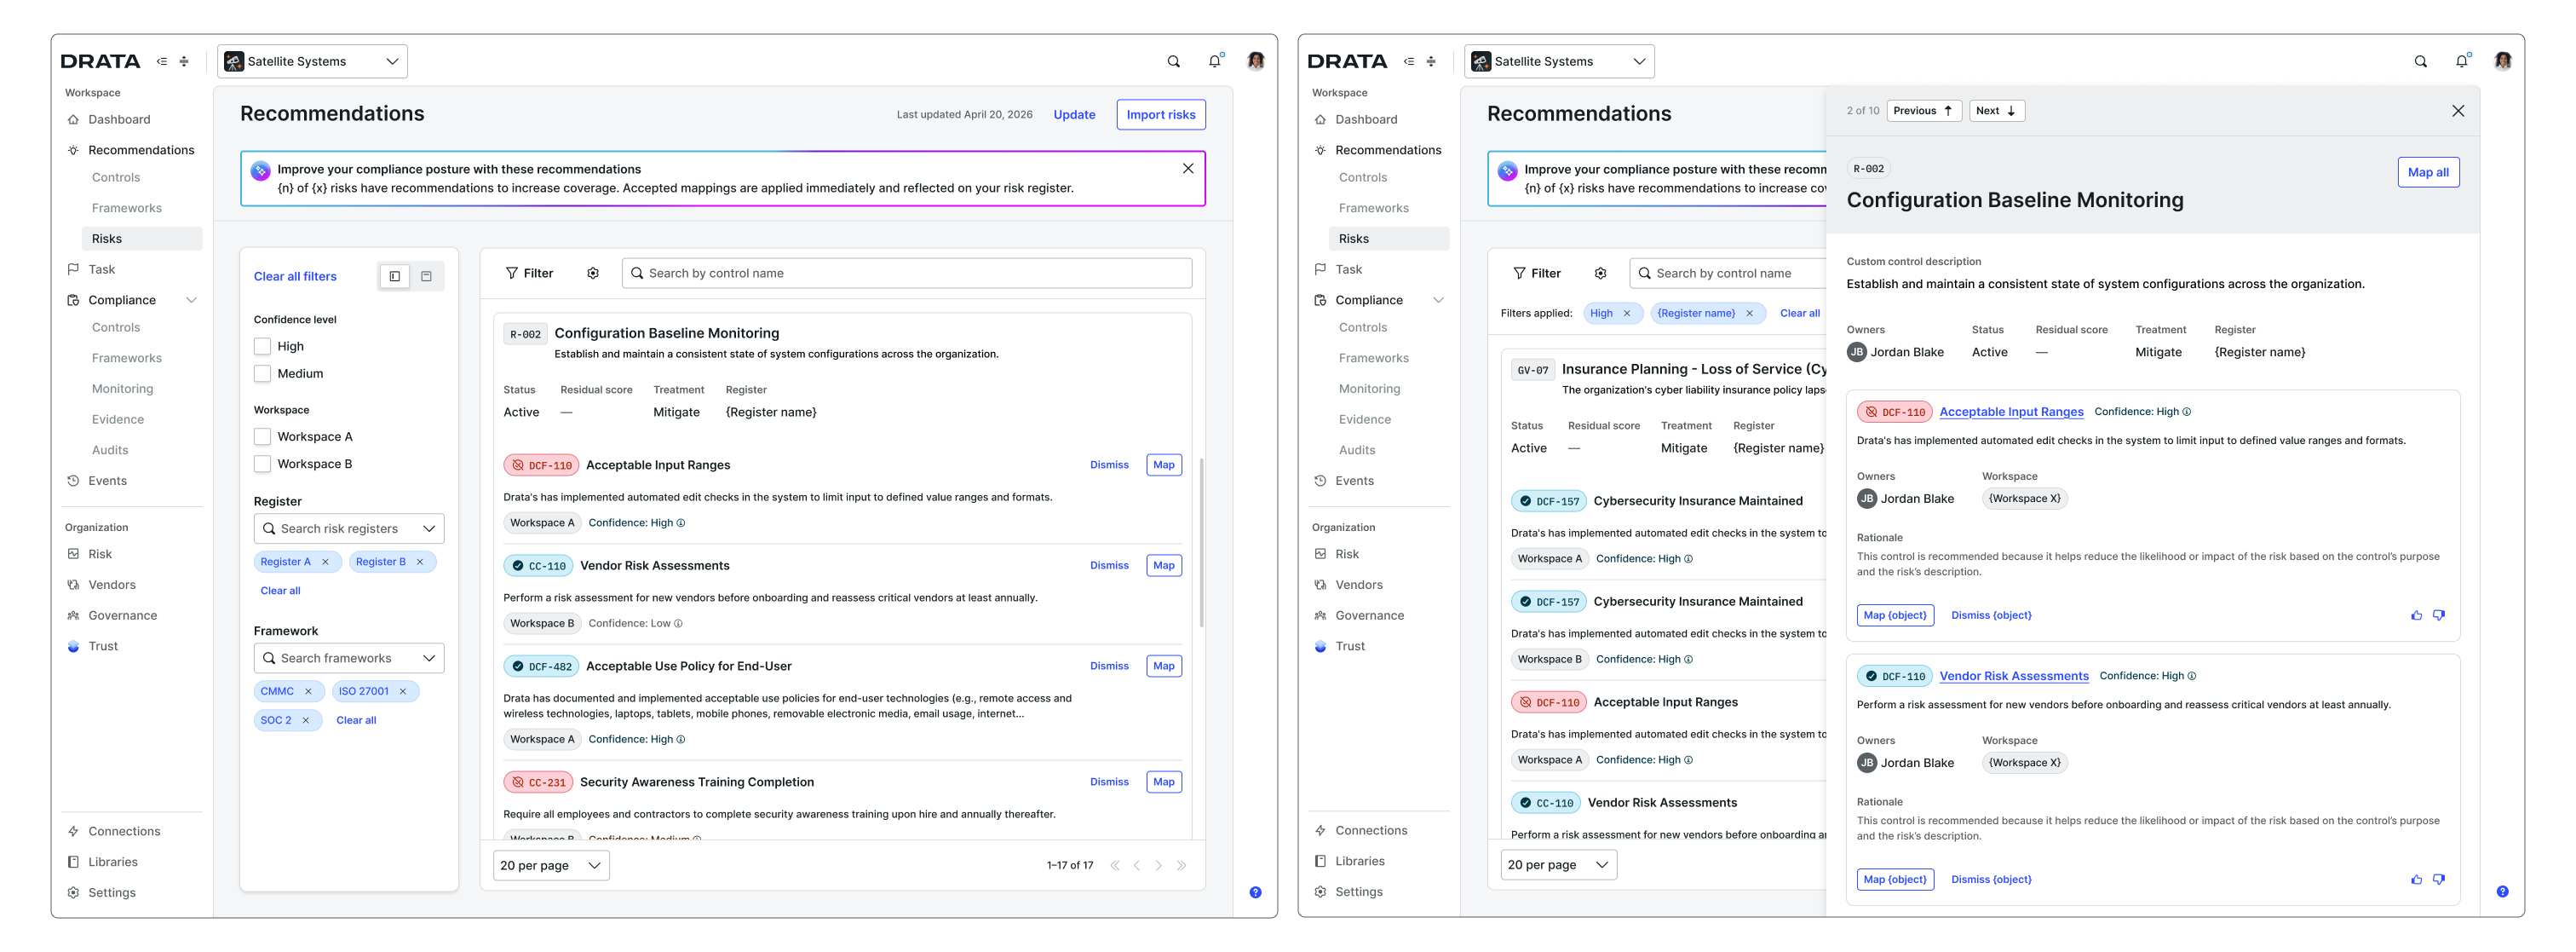Thumbs down the Acceptable Input Ranges recommendation
Screen dimensions: 2576x952
coord(2439,615)
